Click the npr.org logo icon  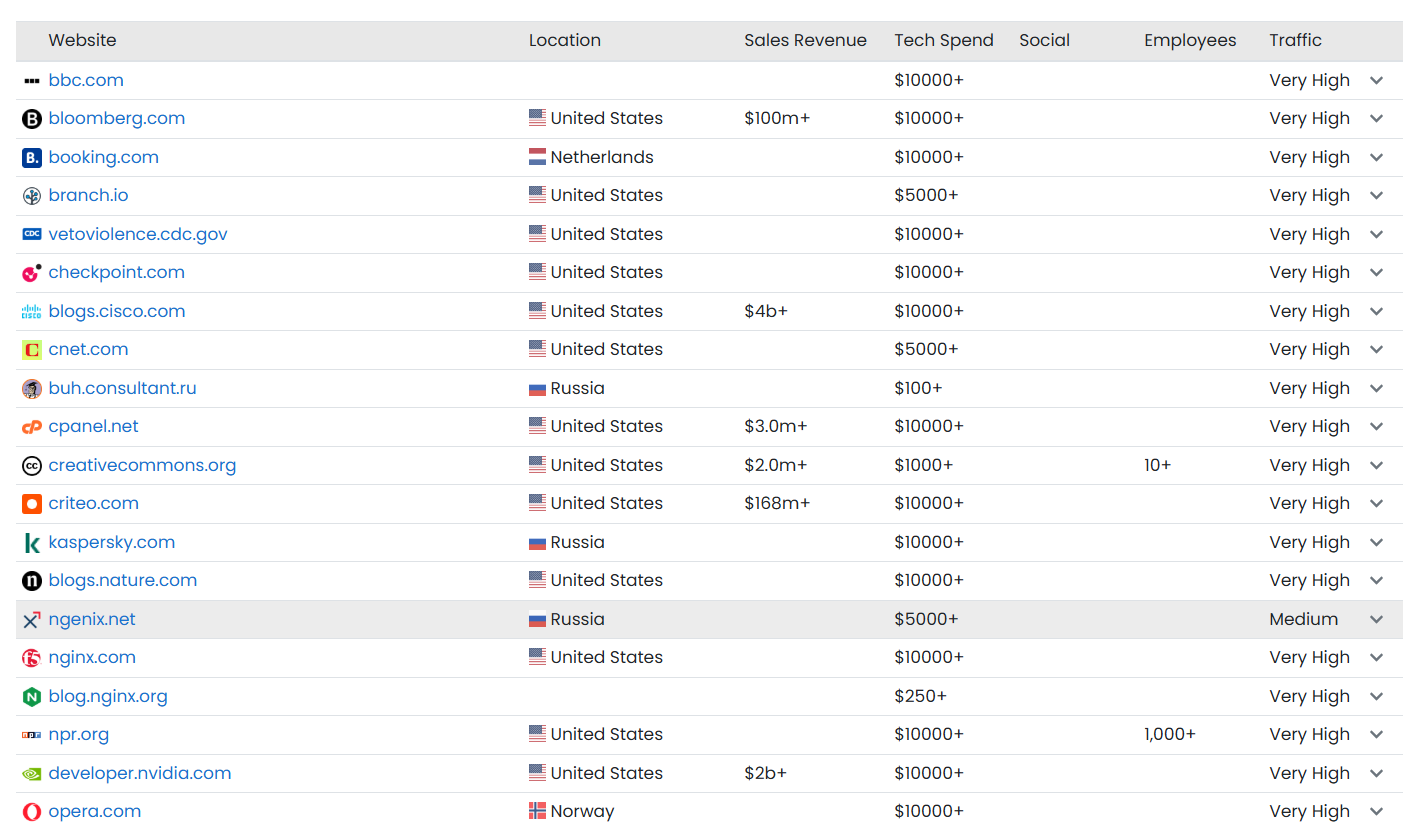32,735
